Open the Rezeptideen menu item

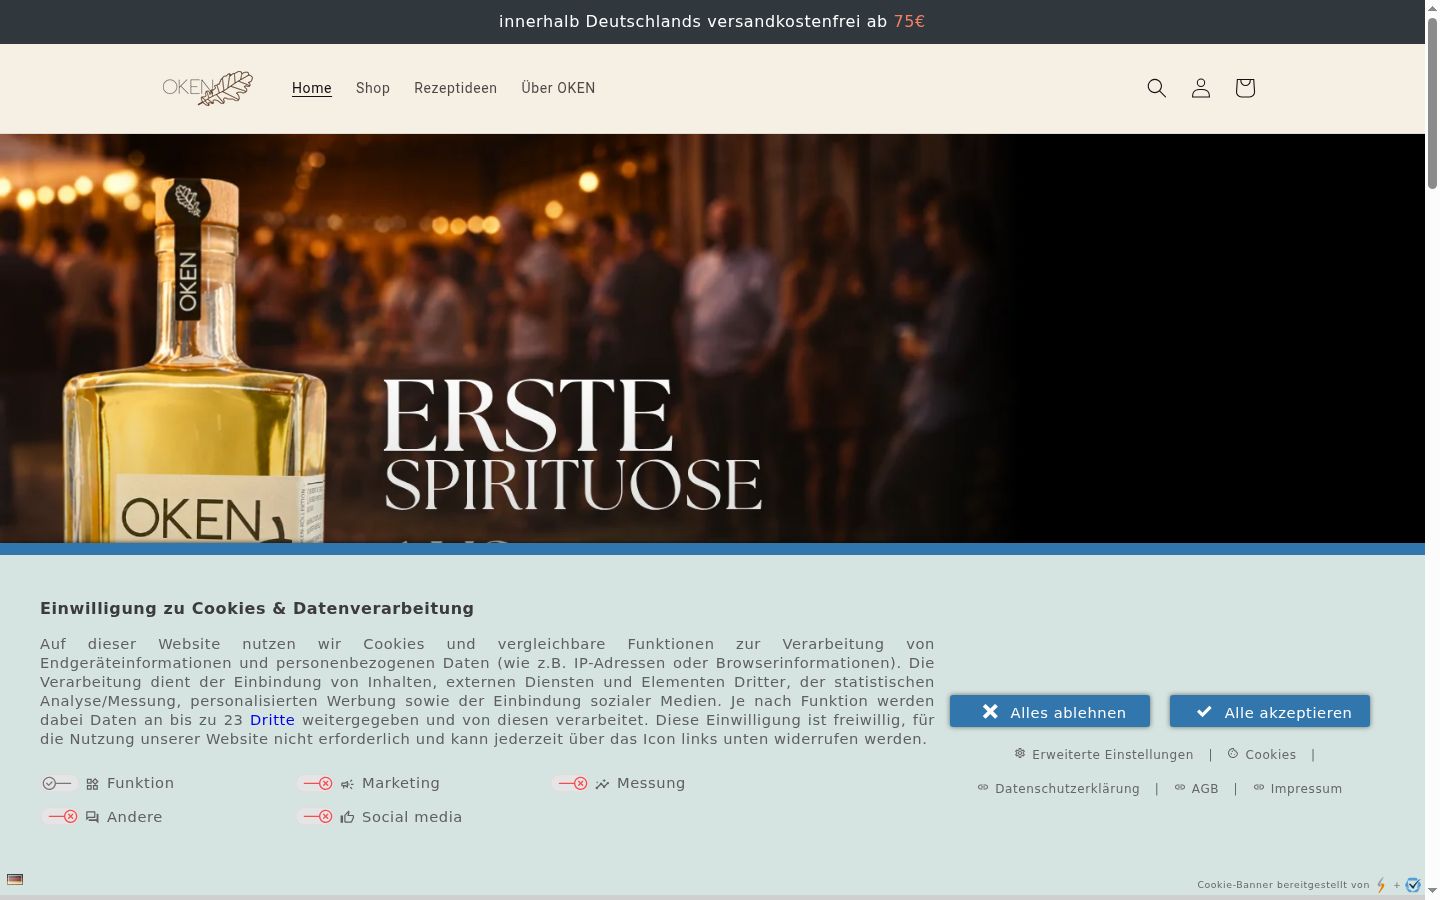(456, 88)
